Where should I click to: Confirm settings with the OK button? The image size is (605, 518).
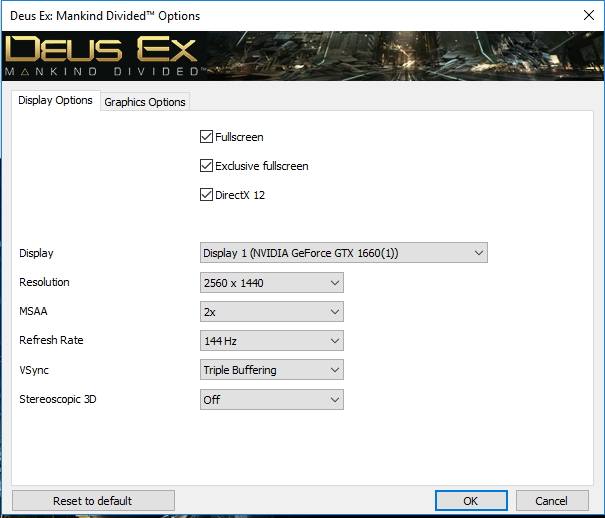(x=470, y=500)
